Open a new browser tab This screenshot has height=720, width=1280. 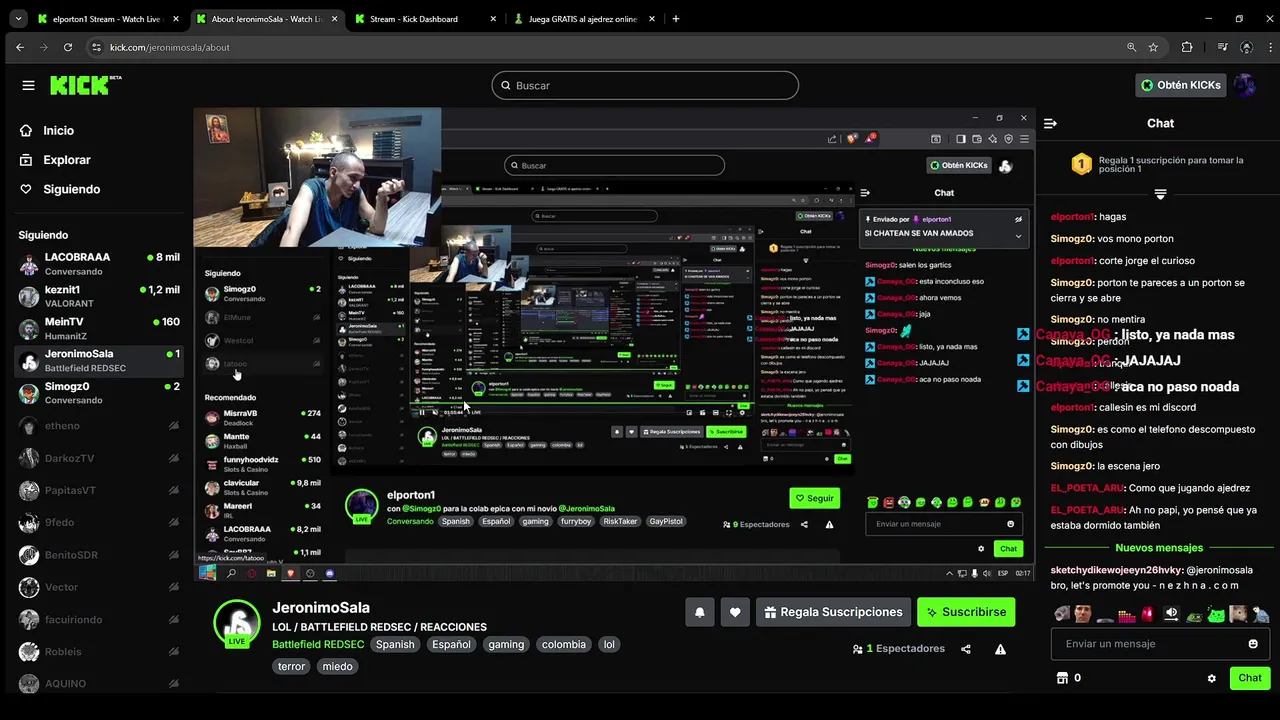[676, 19]
